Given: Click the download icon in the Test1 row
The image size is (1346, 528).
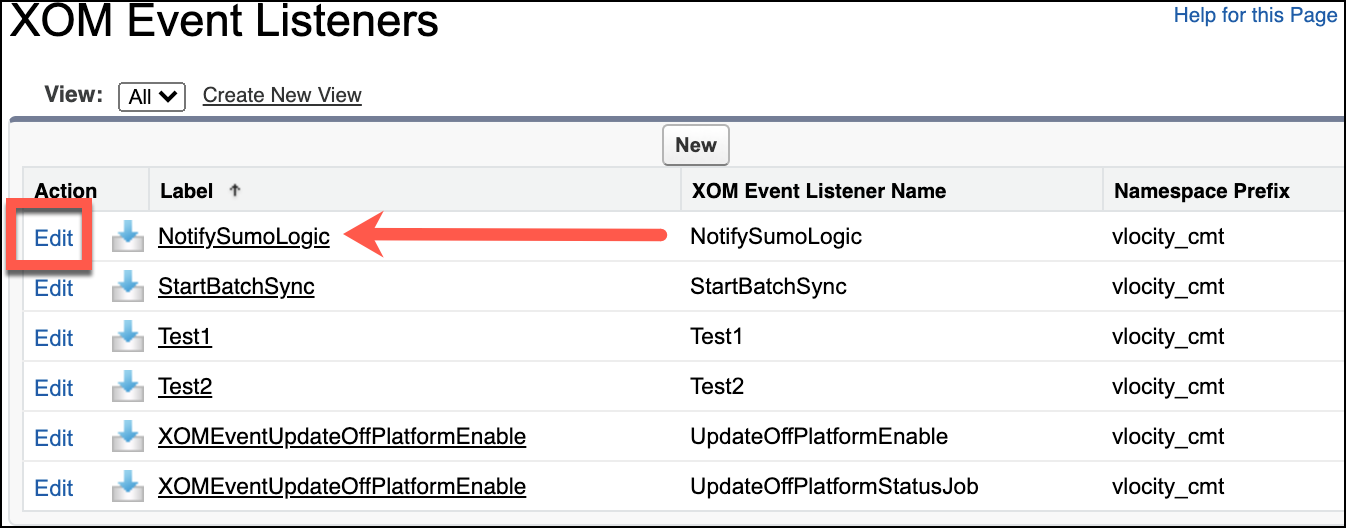Looking at the screenshot, I should [x=128, y=337].
